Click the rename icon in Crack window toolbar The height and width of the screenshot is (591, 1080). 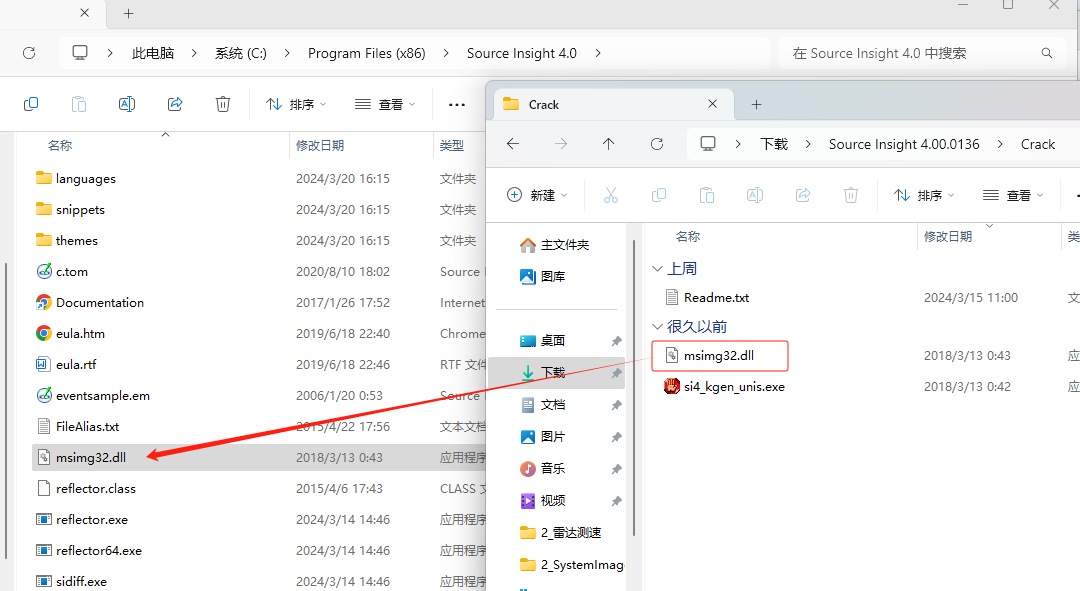[755, 196]
